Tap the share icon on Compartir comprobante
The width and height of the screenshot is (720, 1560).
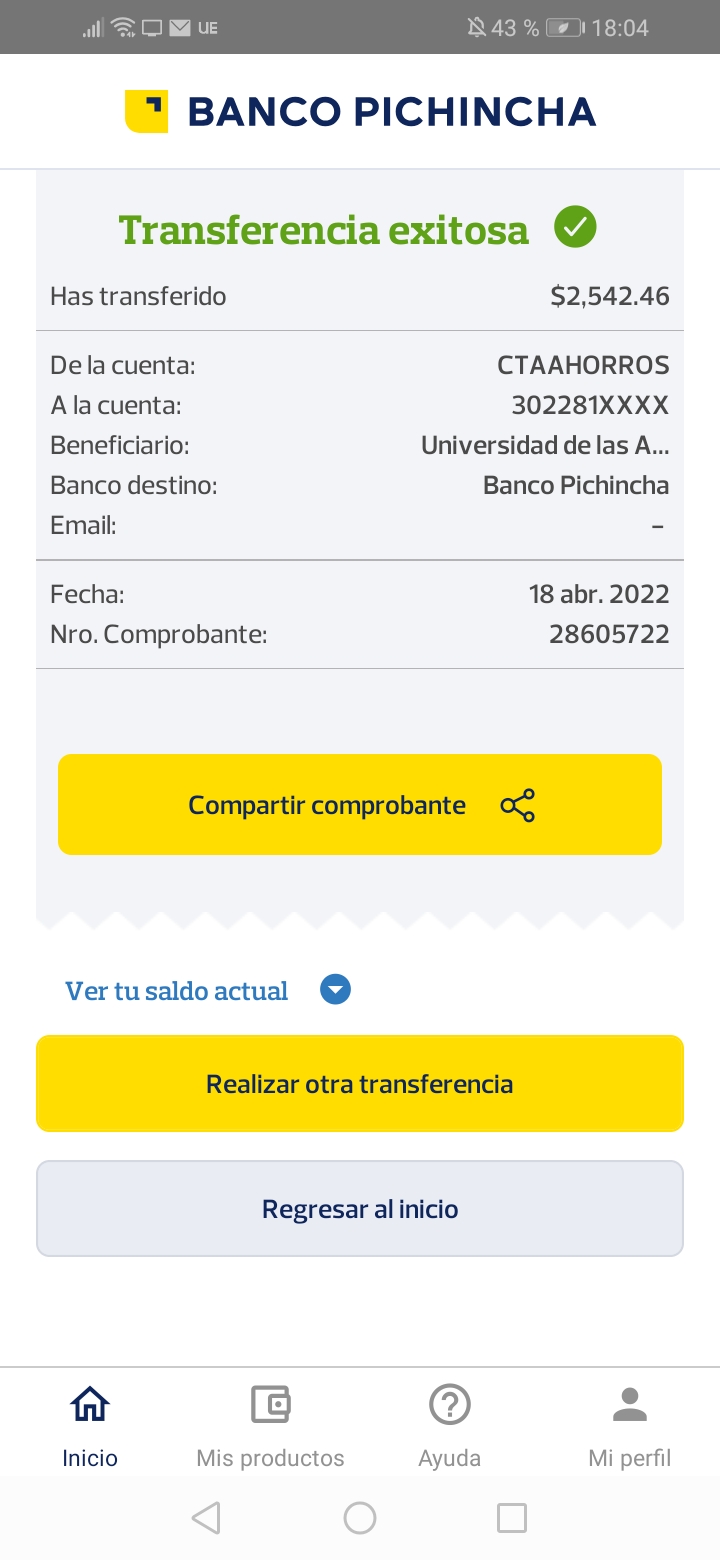[518, 805]
